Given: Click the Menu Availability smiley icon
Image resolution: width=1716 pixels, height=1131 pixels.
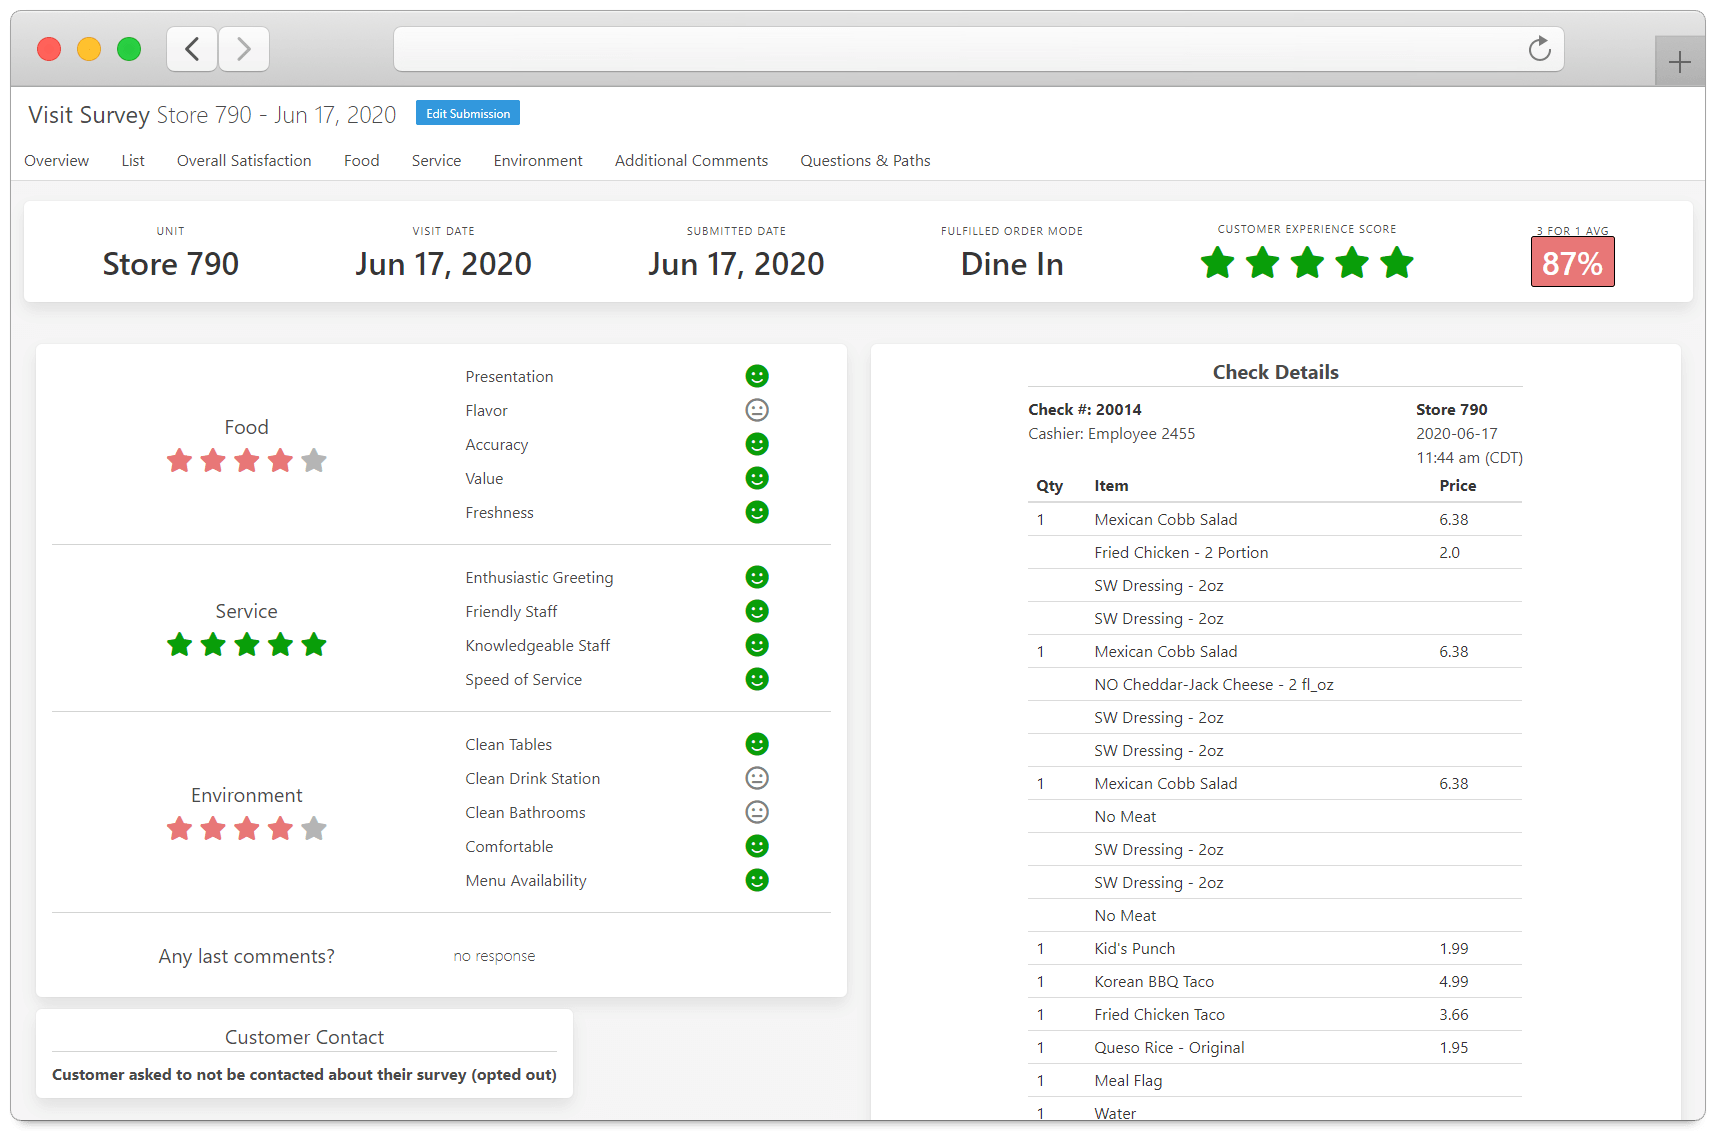Looking at the screenshot, I should pos(757,880).
